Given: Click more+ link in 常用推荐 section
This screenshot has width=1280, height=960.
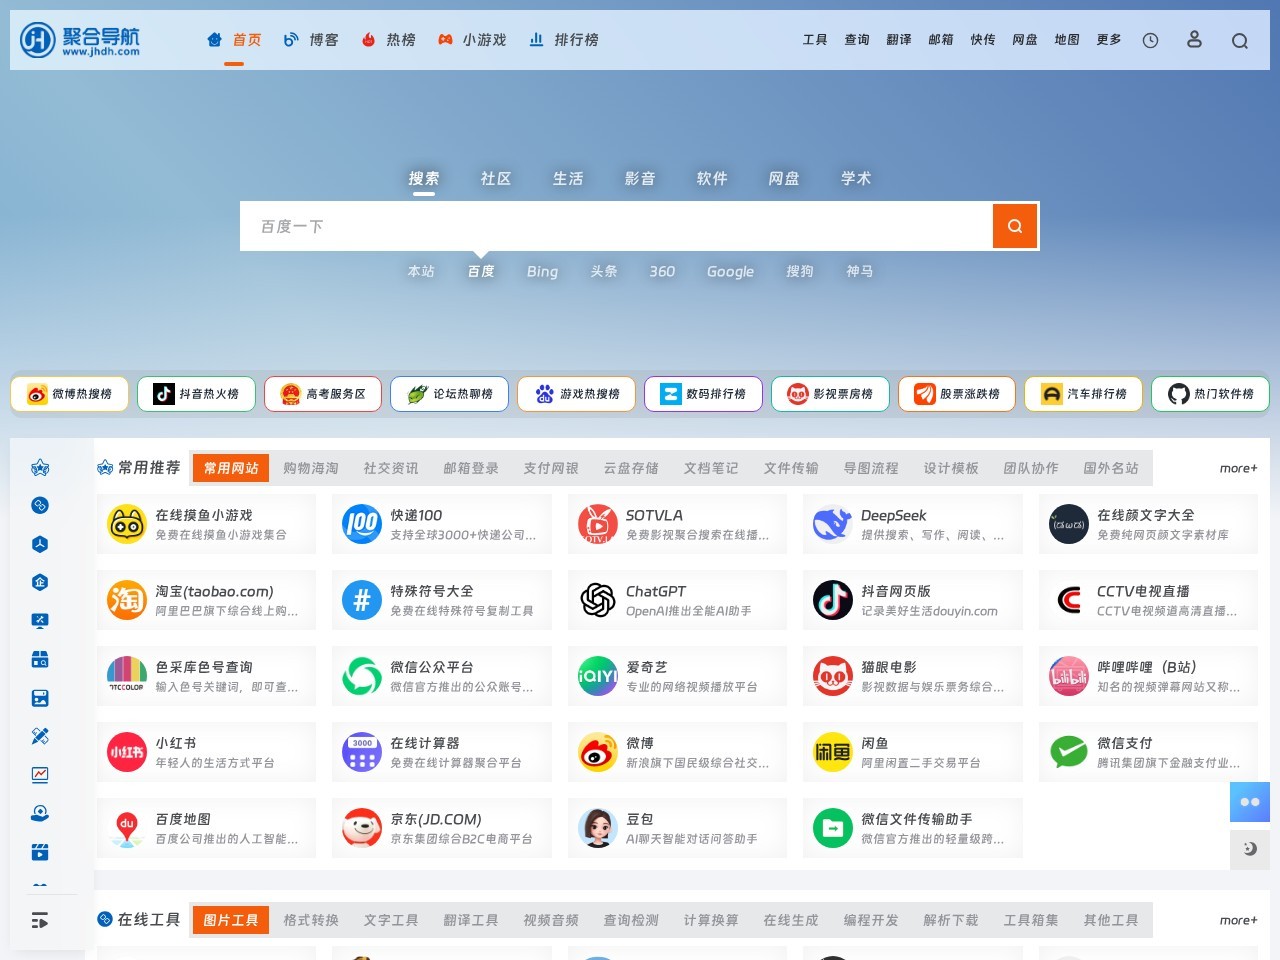Looking at the screenshot, I should click(1238, 468).
